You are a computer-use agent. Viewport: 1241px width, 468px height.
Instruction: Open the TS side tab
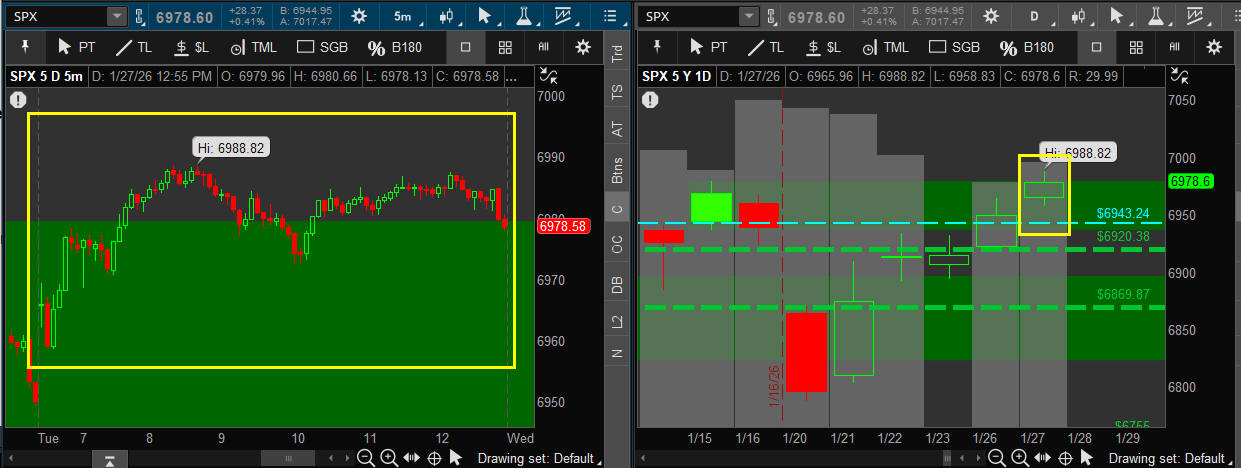pyautogui.click(x=617, y=91)
